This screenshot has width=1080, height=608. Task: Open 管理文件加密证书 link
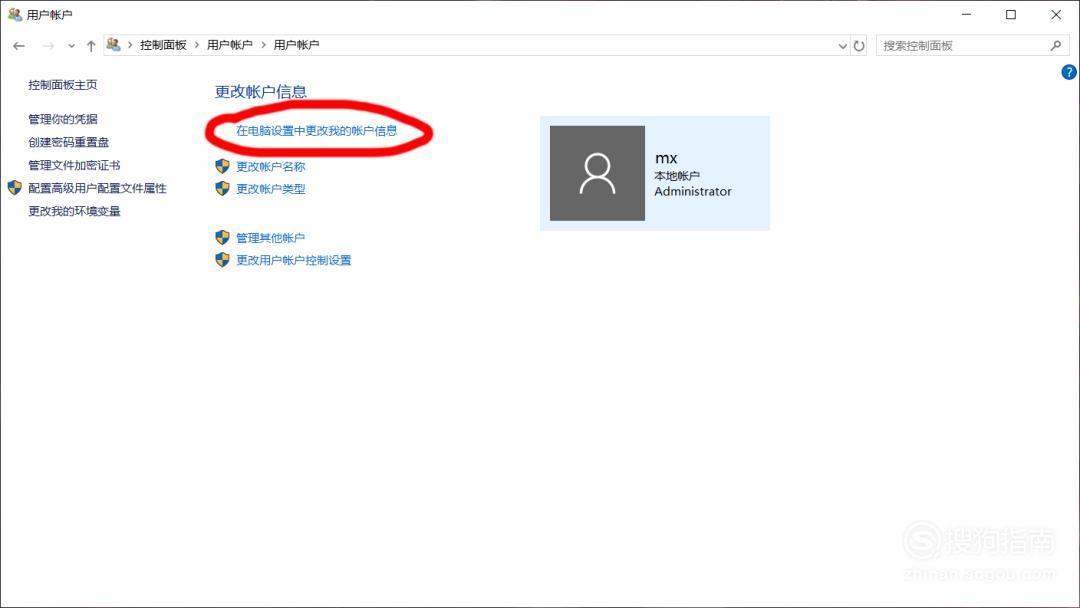click(x=74, y=165)
